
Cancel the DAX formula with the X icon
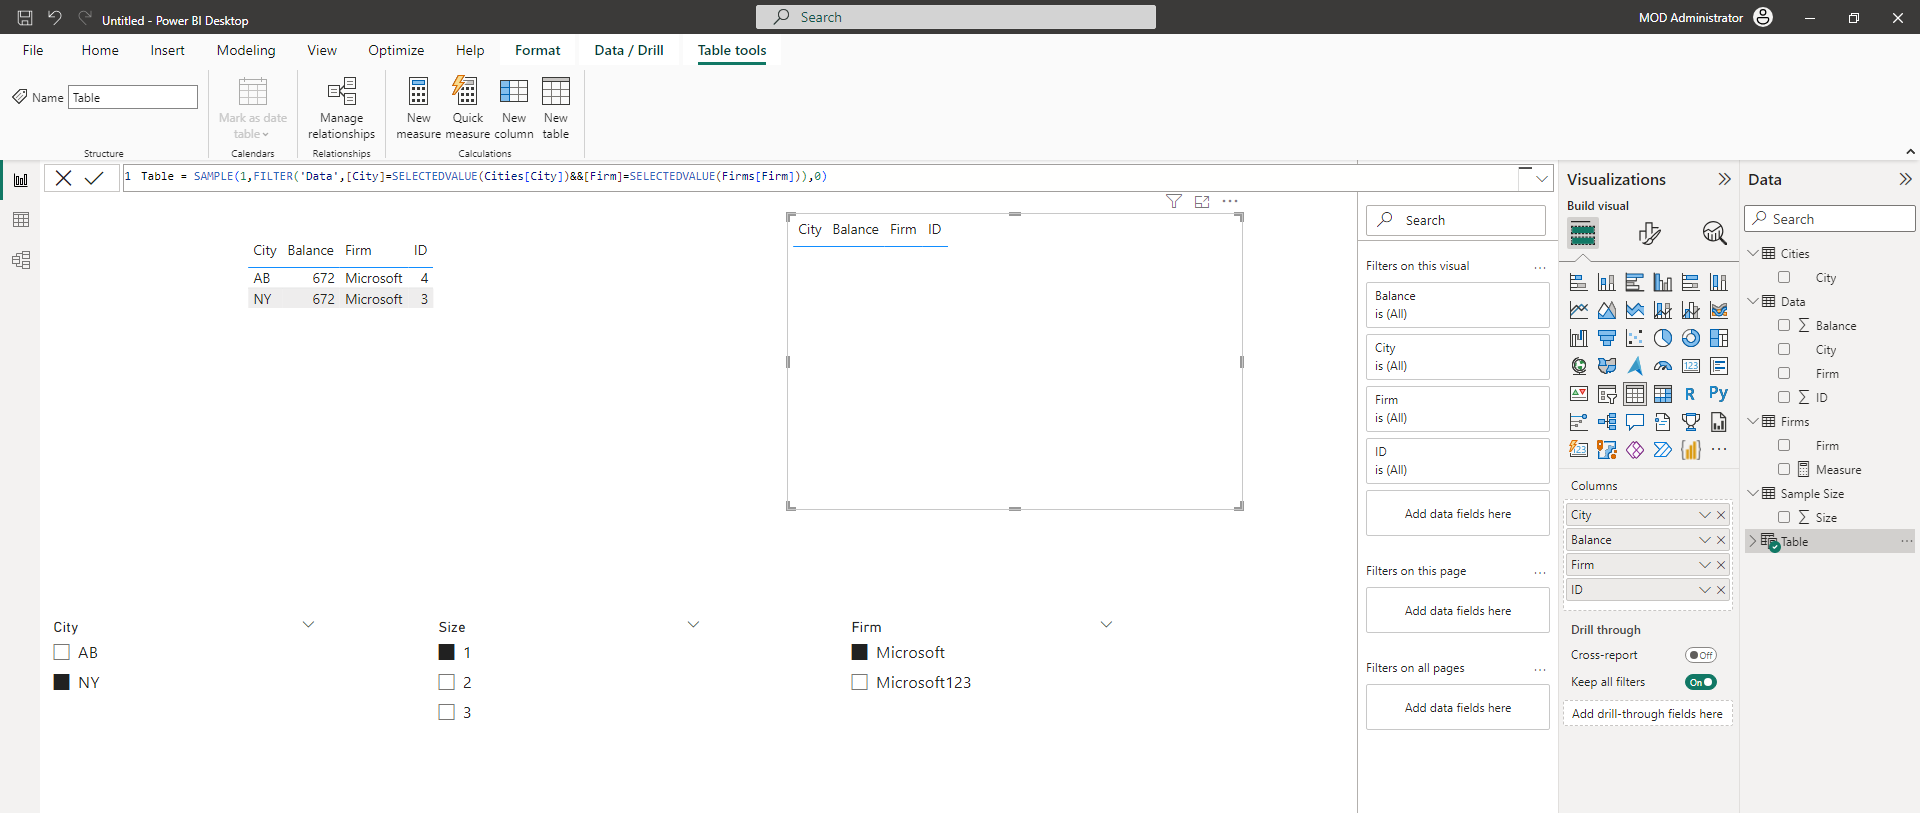tap(63, 178)
